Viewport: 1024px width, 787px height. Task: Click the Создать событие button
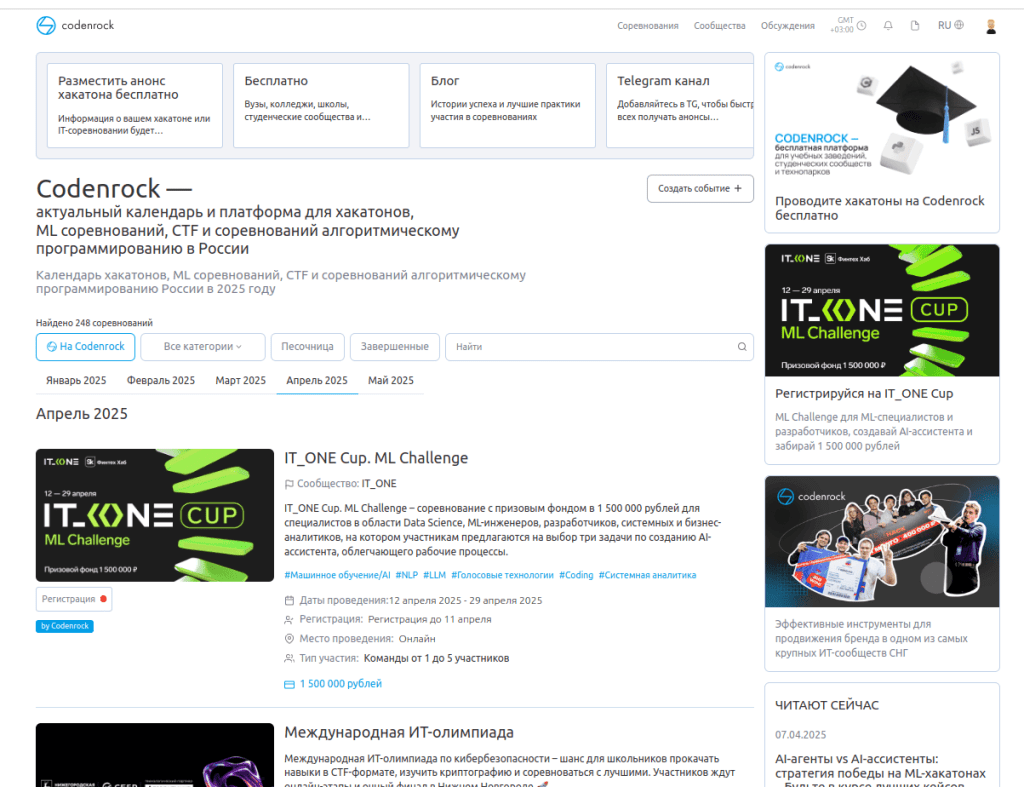700,189
